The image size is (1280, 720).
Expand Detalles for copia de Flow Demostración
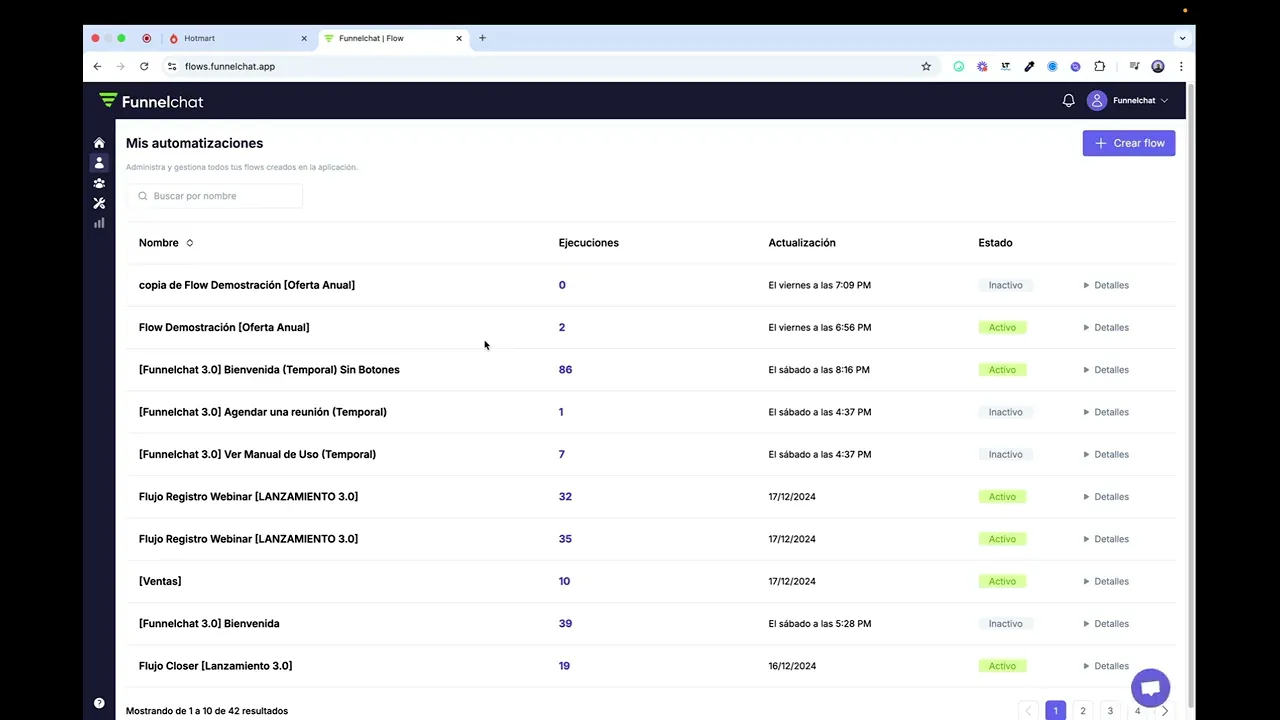tap(1106, 285)
